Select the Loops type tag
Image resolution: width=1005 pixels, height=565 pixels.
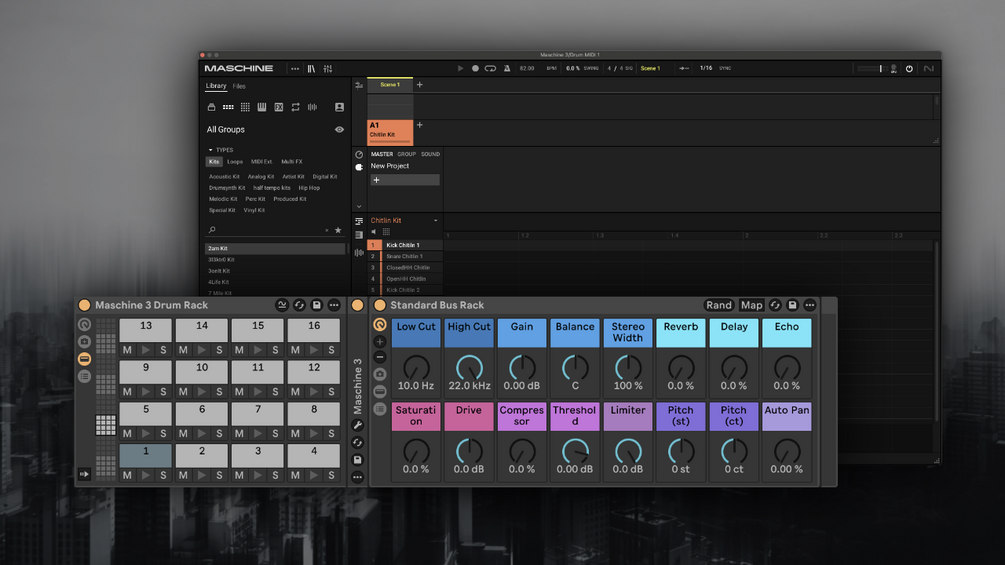tap(235, 161)
